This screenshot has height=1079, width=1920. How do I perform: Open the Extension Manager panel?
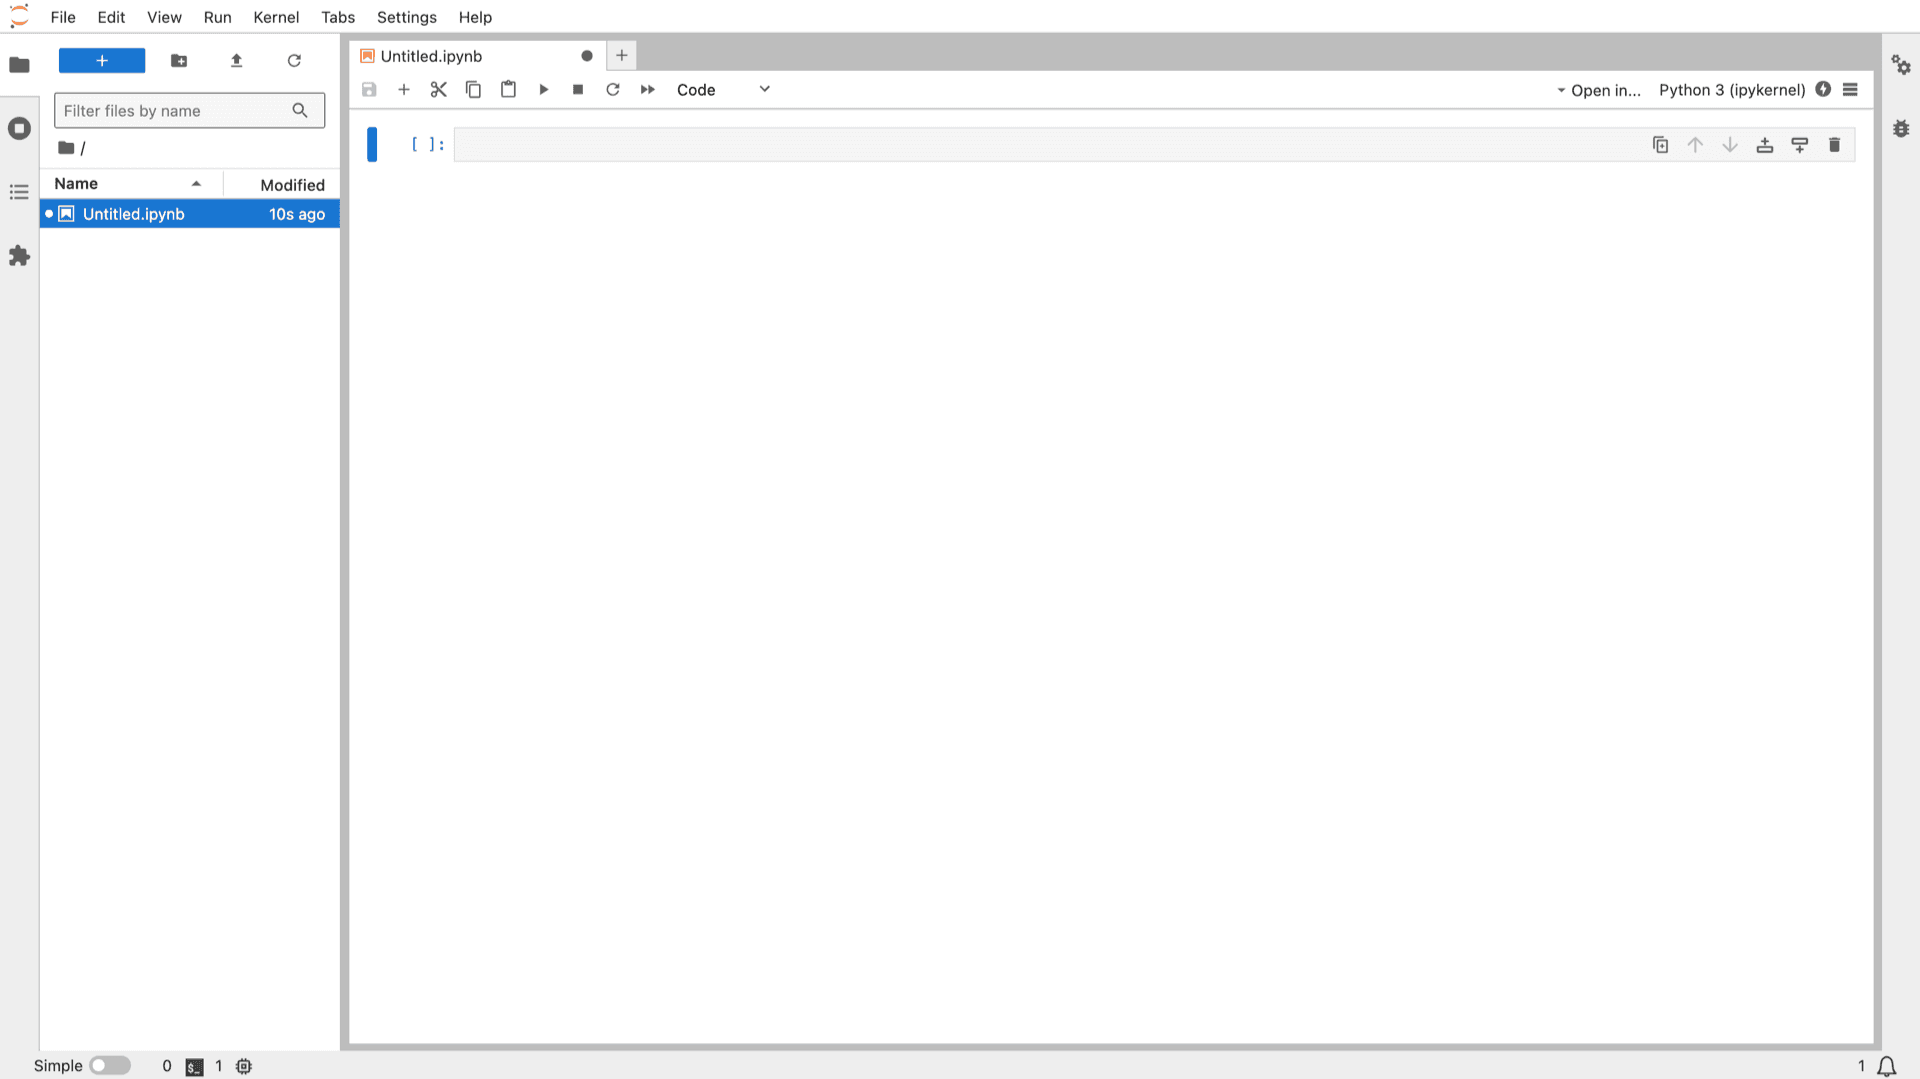[x=19, y=256]
